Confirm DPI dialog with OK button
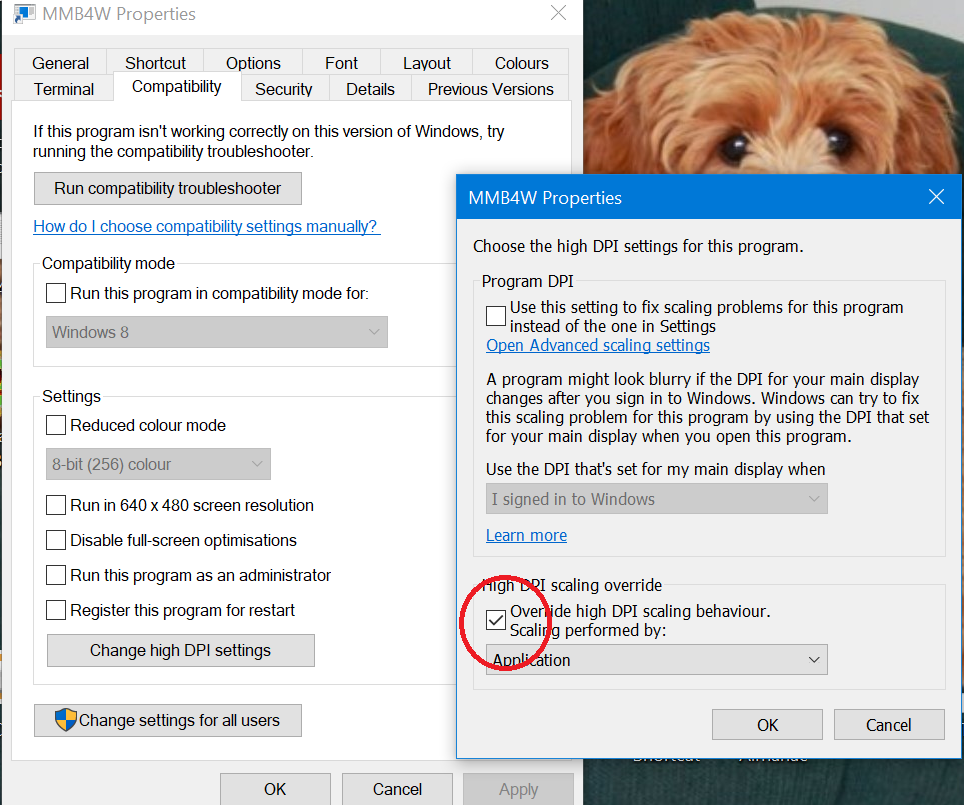 click(767, 725)
